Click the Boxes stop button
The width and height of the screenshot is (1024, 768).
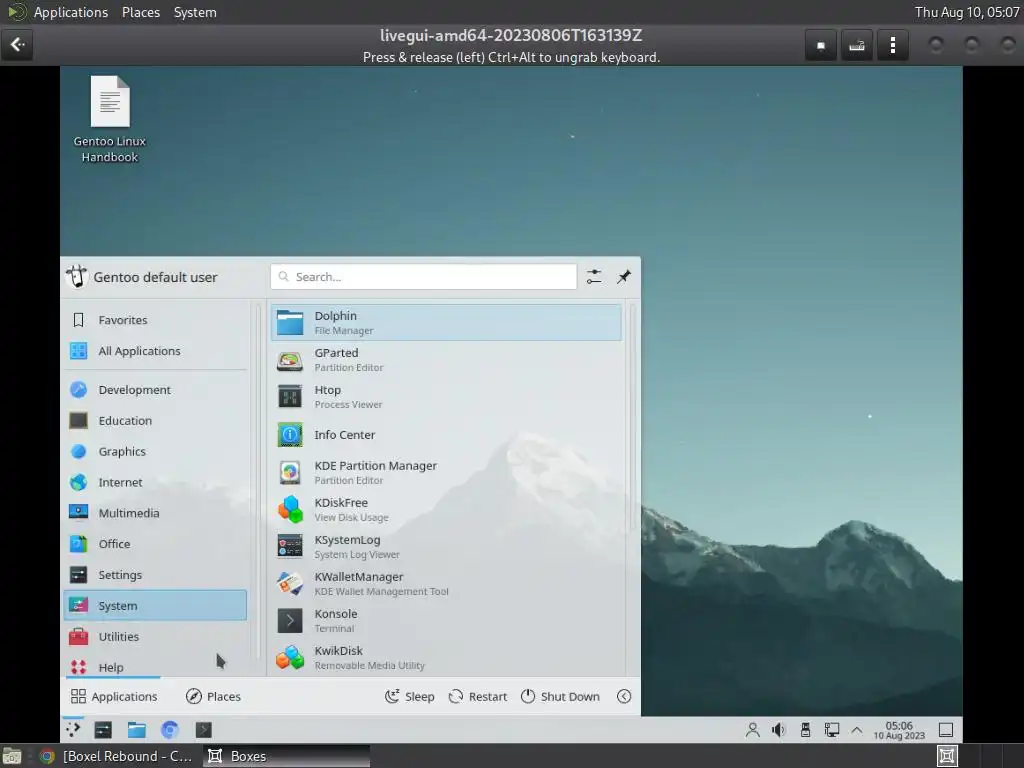821,45
